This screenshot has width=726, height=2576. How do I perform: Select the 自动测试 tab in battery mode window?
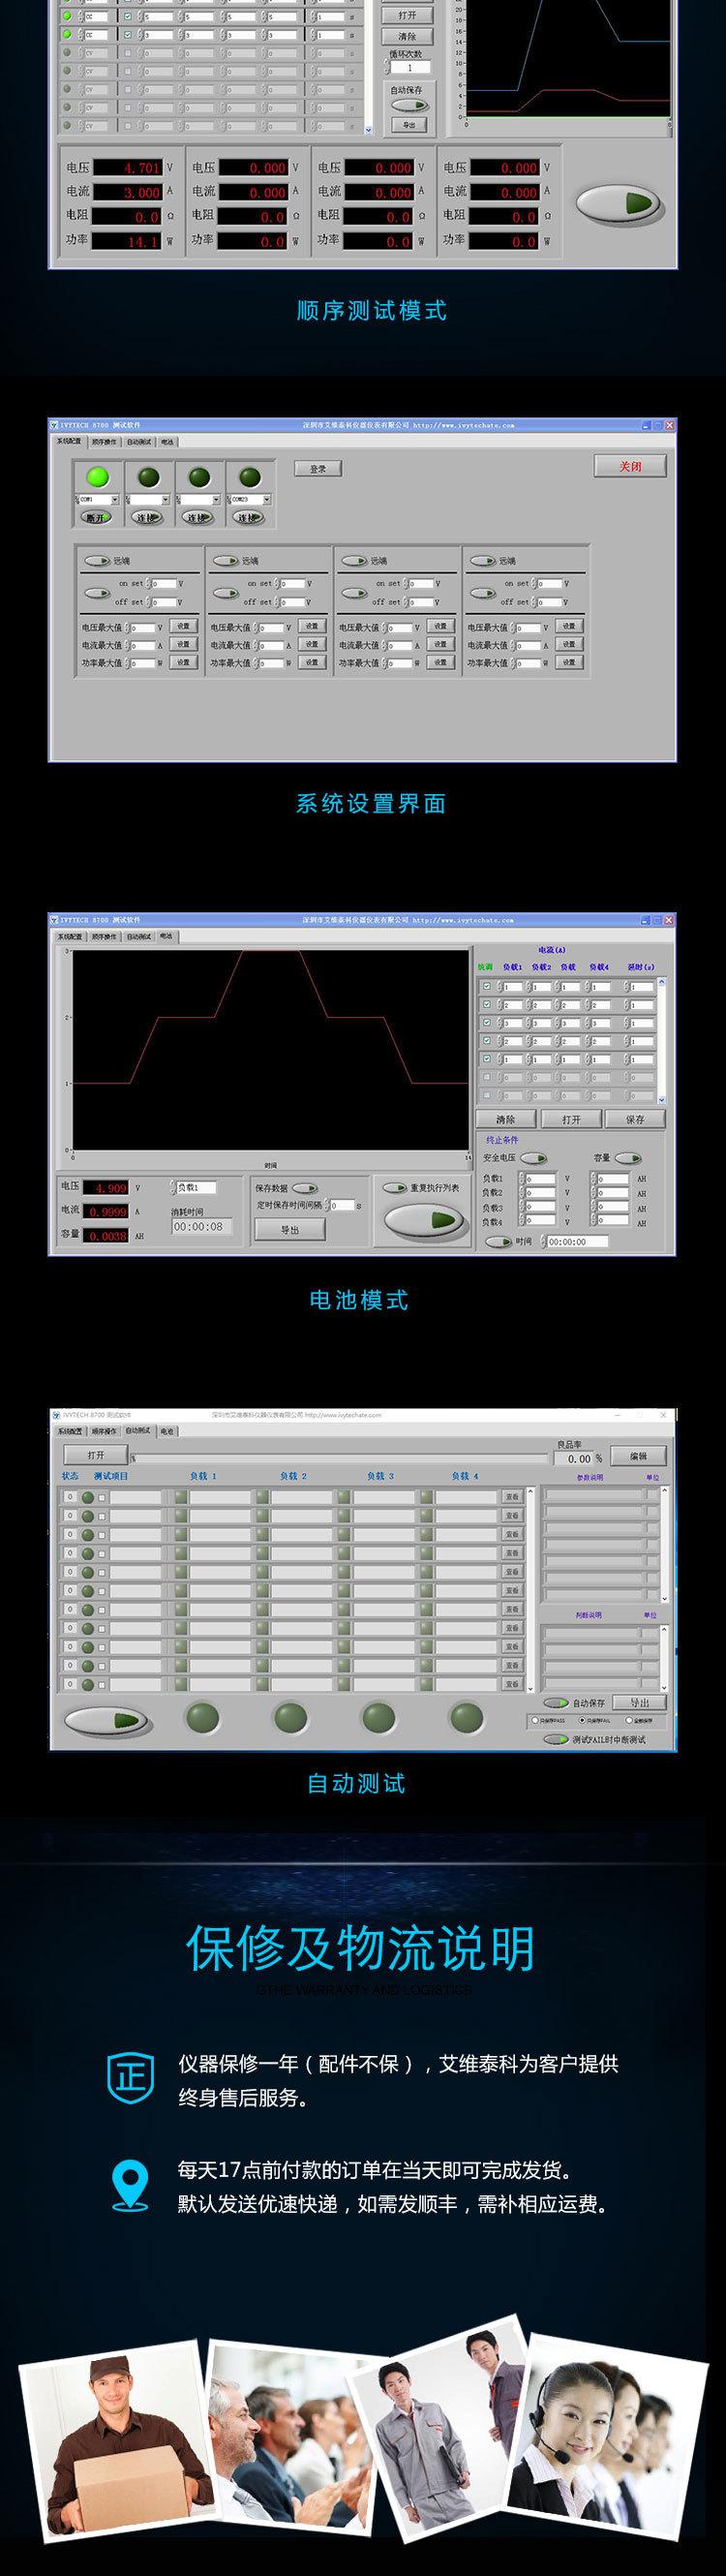tap(138, 937)
